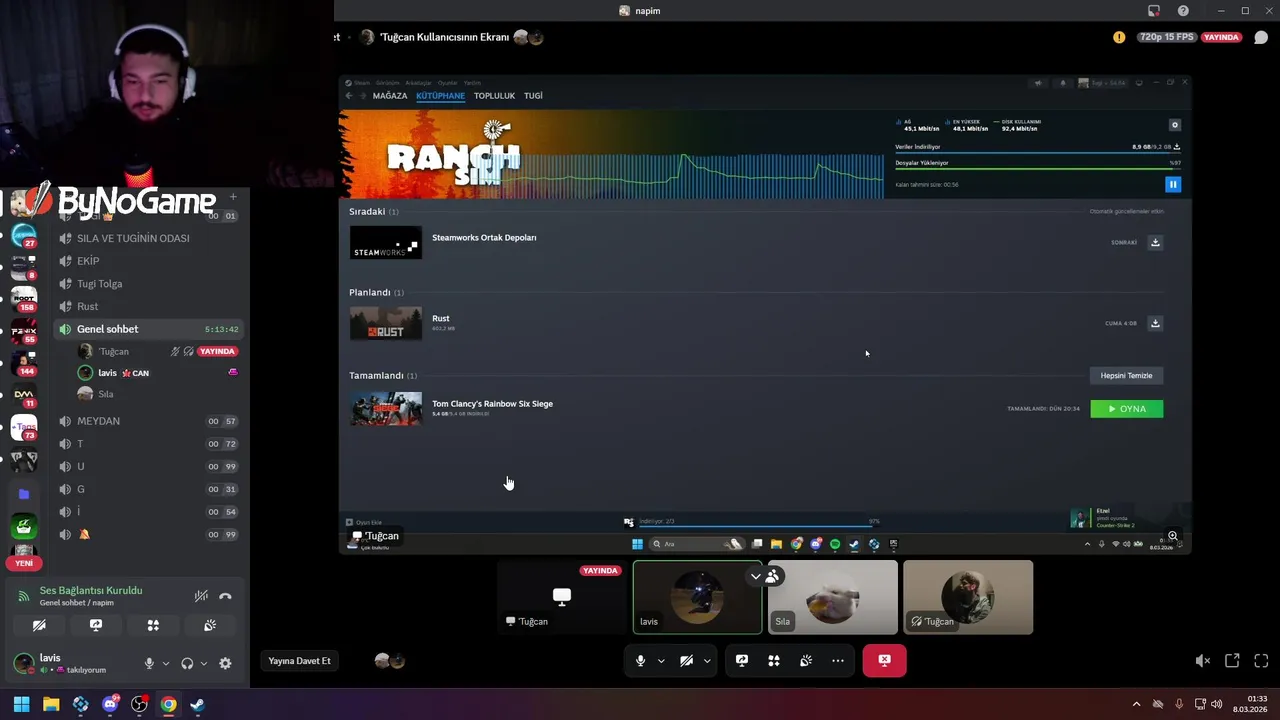
Task: Click the yellow warning icon in header
Action: point(1119,37)
